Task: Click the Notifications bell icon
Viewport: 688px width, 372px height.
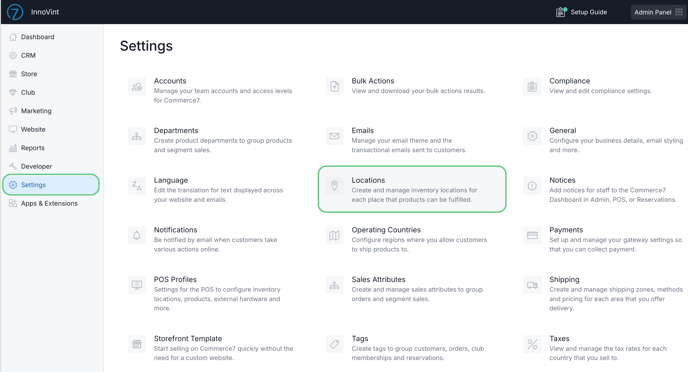Action: 137,236
